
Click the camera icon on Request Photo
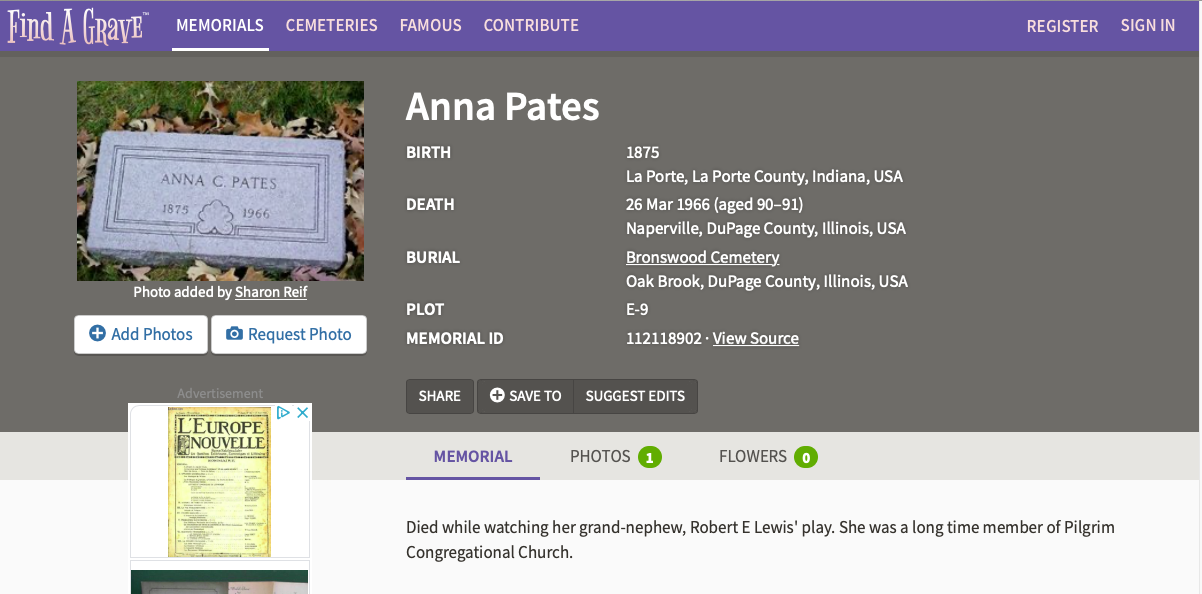tap(234, 334)
